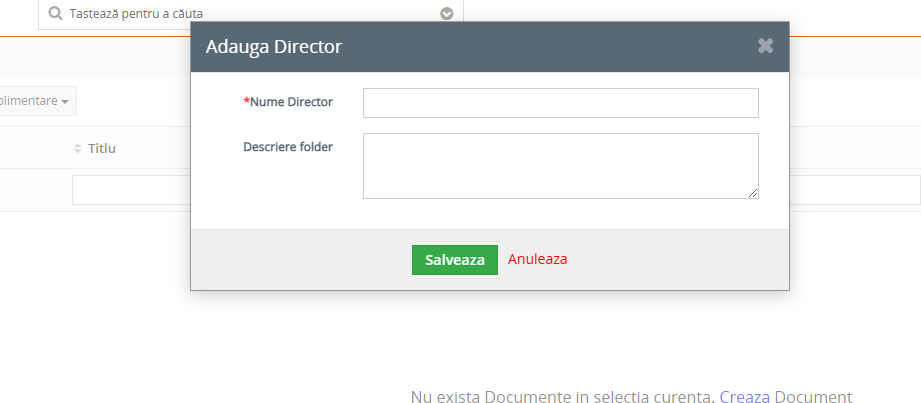This screenshot has height=403, width=921.
Task: Click the search magnifier icon
Action: click(x=55, y=13)
